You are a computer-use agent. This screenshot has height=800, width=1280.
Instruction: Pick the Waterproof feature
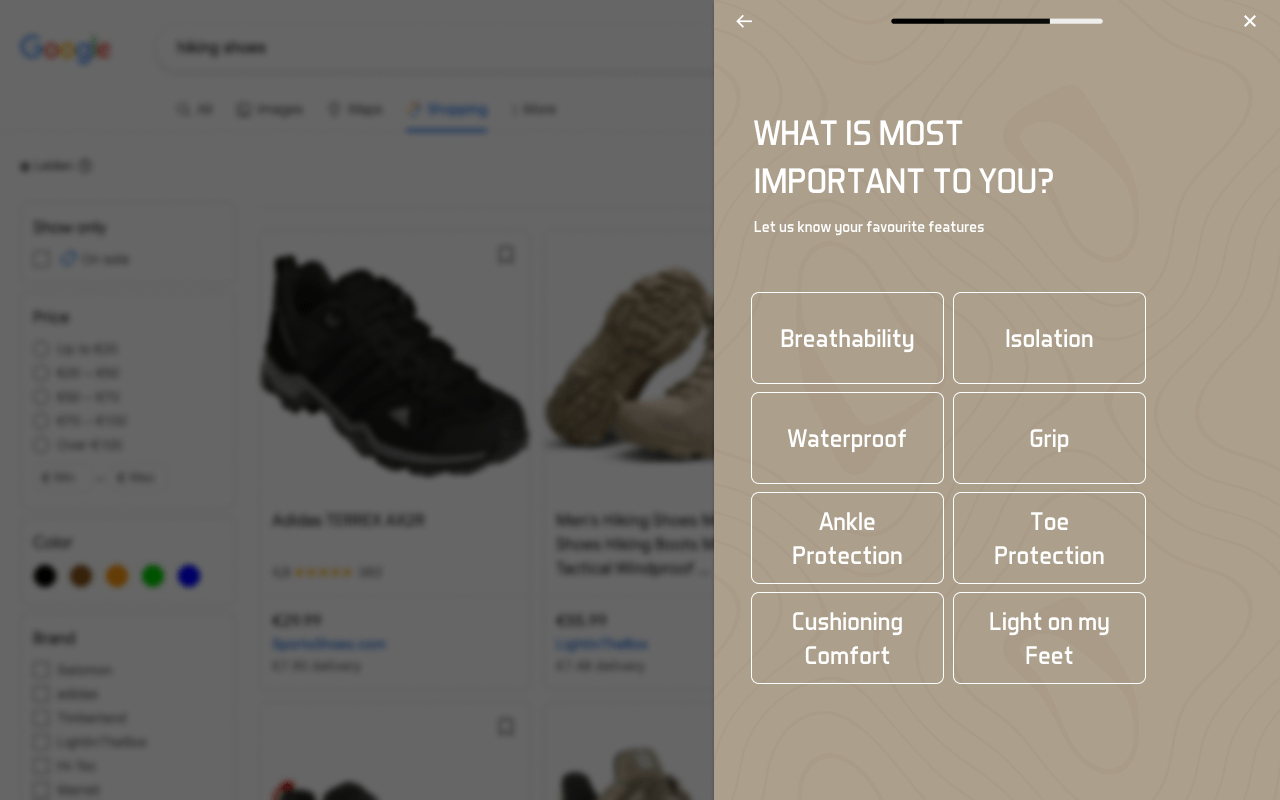click(847, 438)
